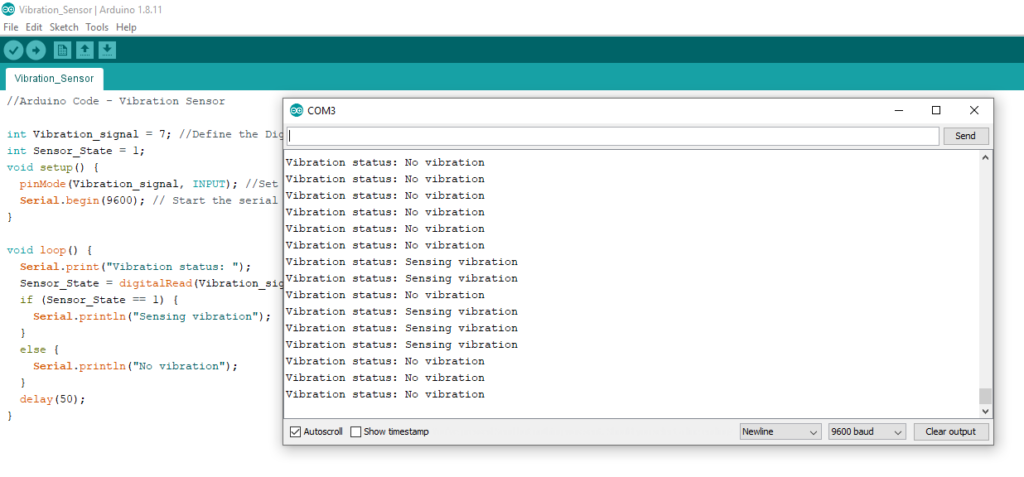Click the code line "int Sensor_State = 1;"
This screenshot has height=477, width=1024.
click(x=76, y=150)
